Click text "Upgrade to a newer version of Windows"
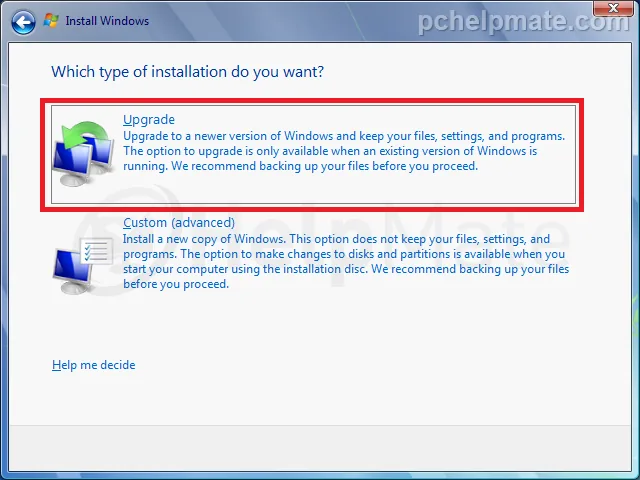640x480 pixels. point(229,136)
